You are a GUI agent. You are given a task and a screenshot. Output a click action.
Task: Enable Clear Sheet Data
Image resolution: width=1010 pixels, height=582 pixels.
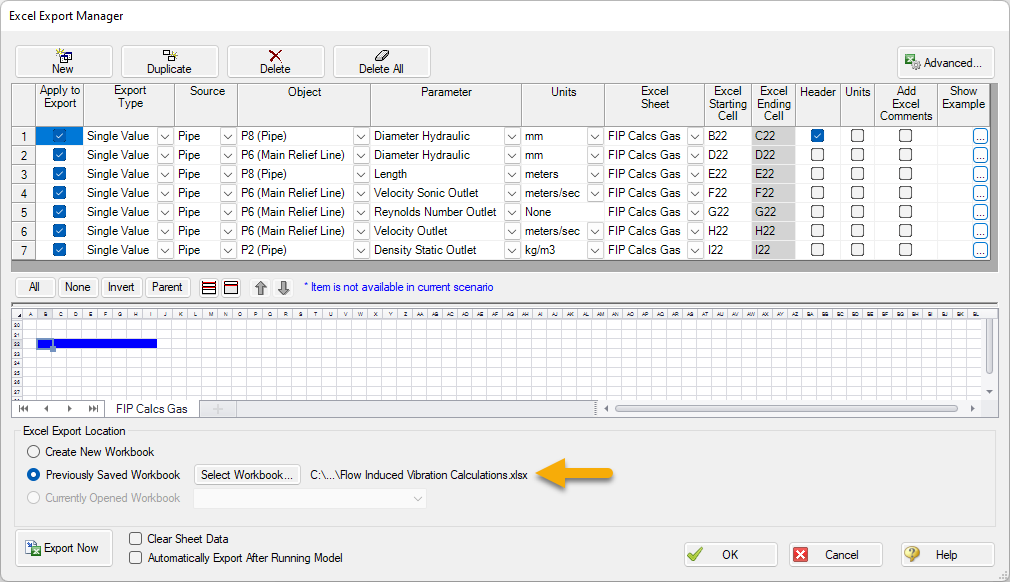click(136, 538)
